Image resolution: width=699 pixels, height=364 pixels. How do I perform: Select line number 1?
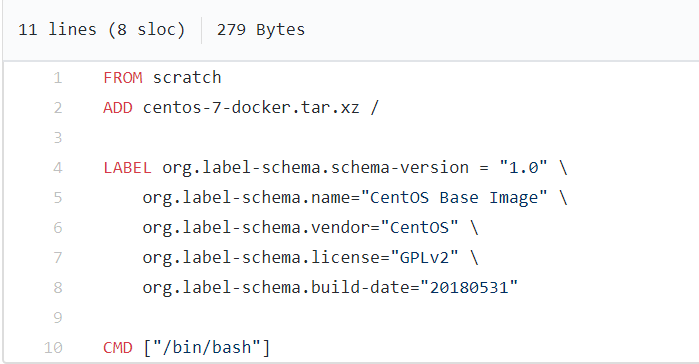point(58,78)
